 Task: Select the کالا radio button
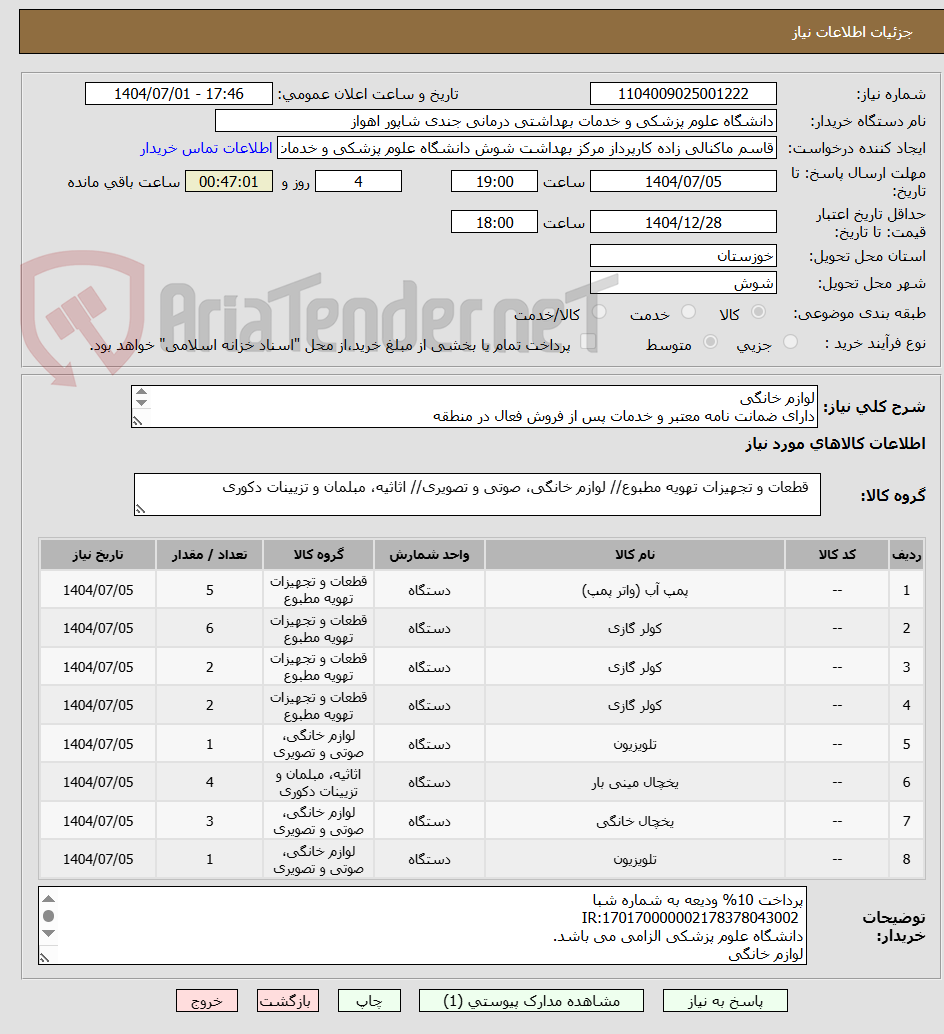point(758,311)
